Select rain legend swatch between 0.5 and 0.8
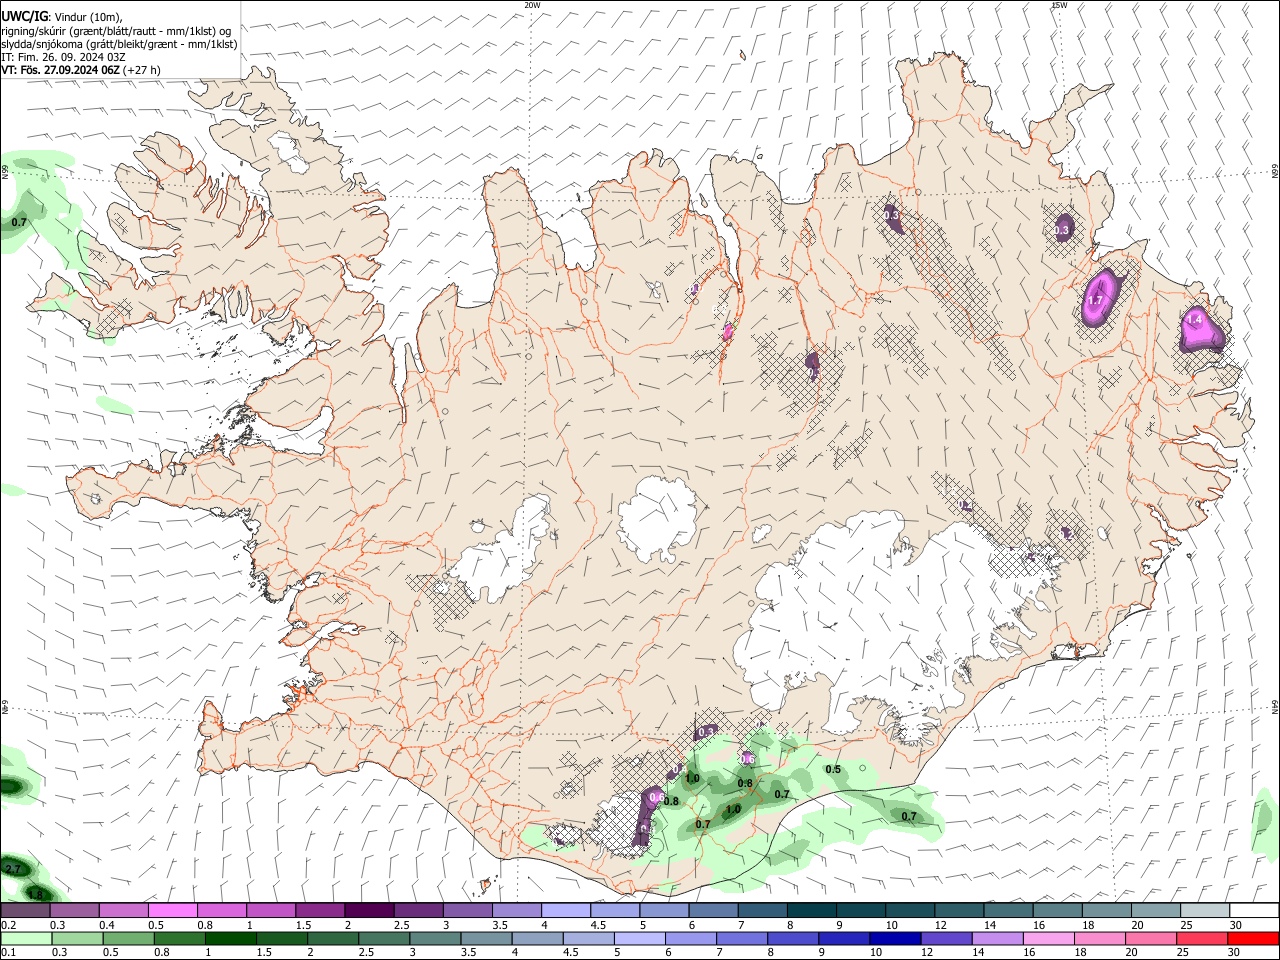This screenshot has width=1280, height=960. [127, 938]
